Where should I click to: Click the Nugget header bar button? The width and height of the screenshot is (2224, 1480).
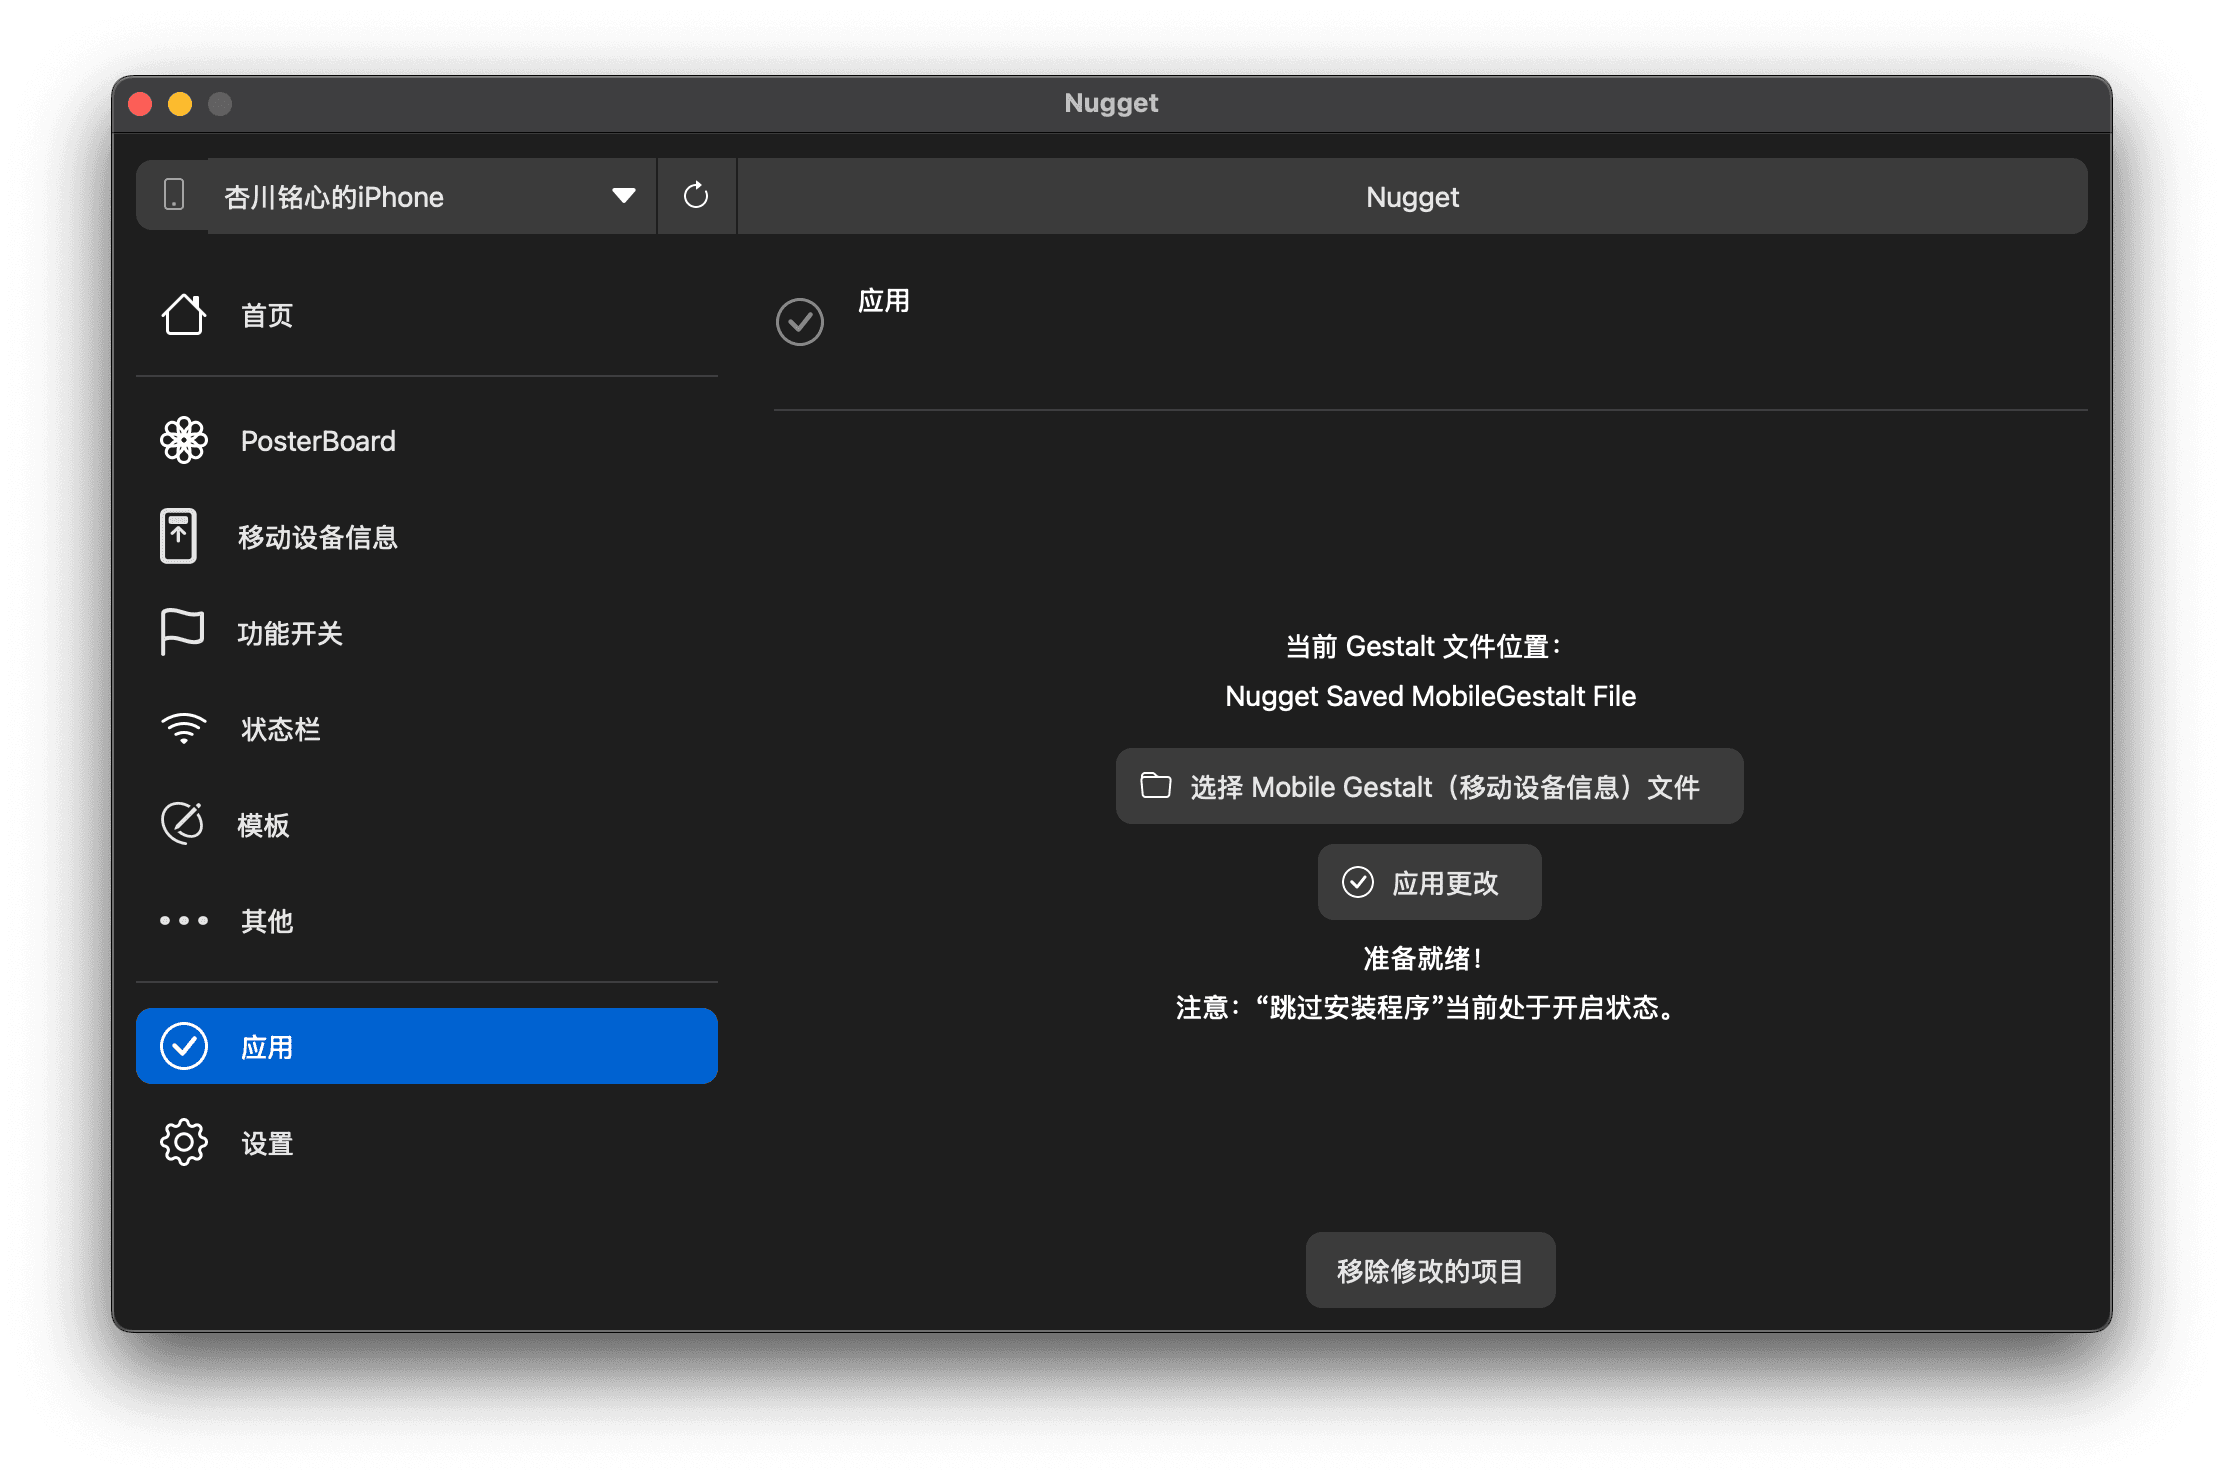(1411, 196)
